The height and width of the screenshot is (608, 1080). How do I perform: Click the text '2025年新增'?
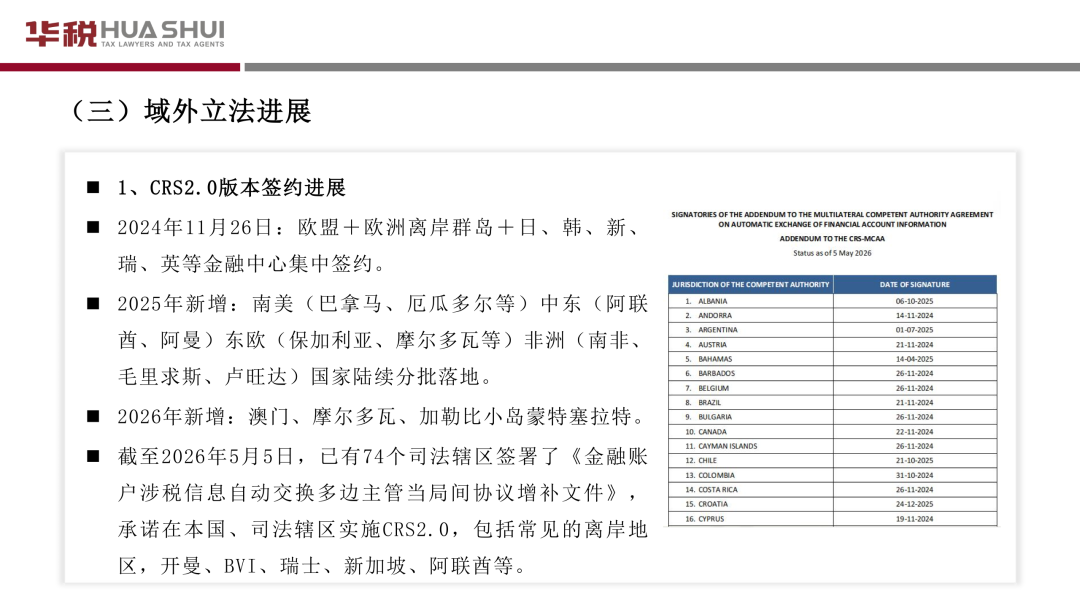[172, 304]
